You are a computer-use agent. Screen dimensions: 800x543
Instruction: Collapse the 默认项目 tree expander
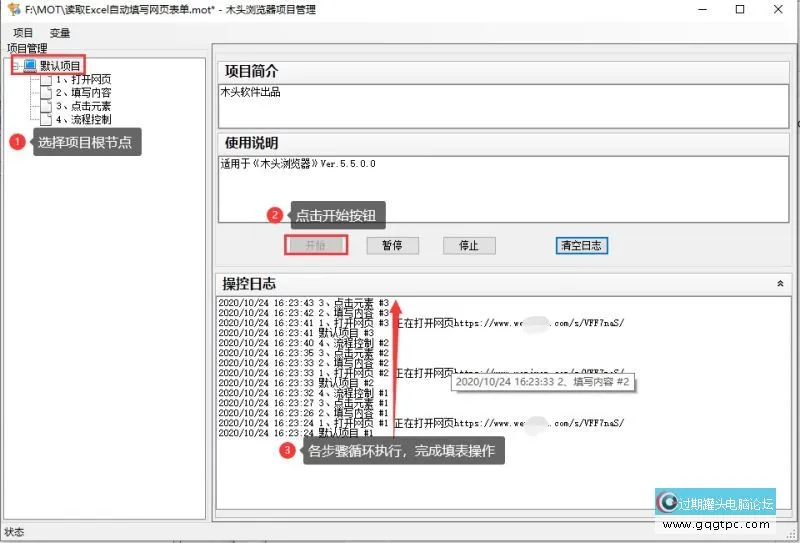coord(16,66)
